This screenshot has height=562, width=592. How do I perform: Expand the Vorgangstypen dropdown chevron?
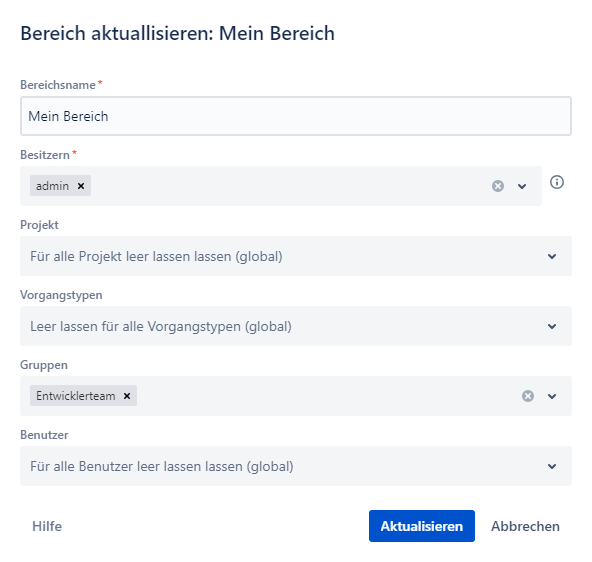[552, 326]
